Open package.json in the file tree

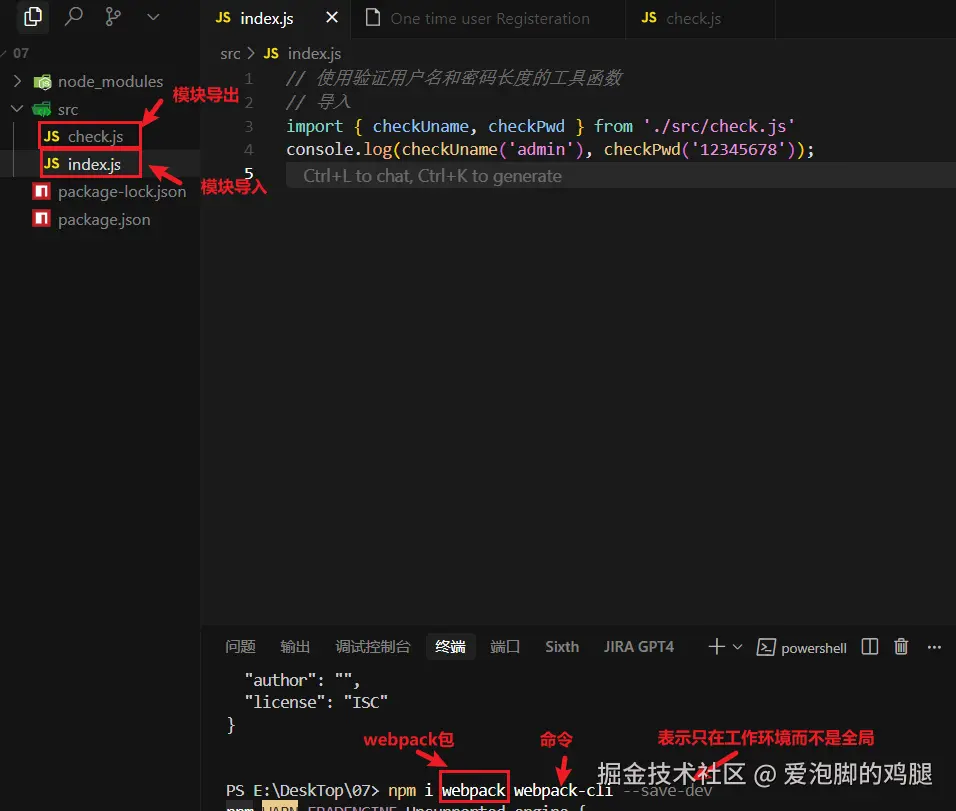(x=104, y=220)
